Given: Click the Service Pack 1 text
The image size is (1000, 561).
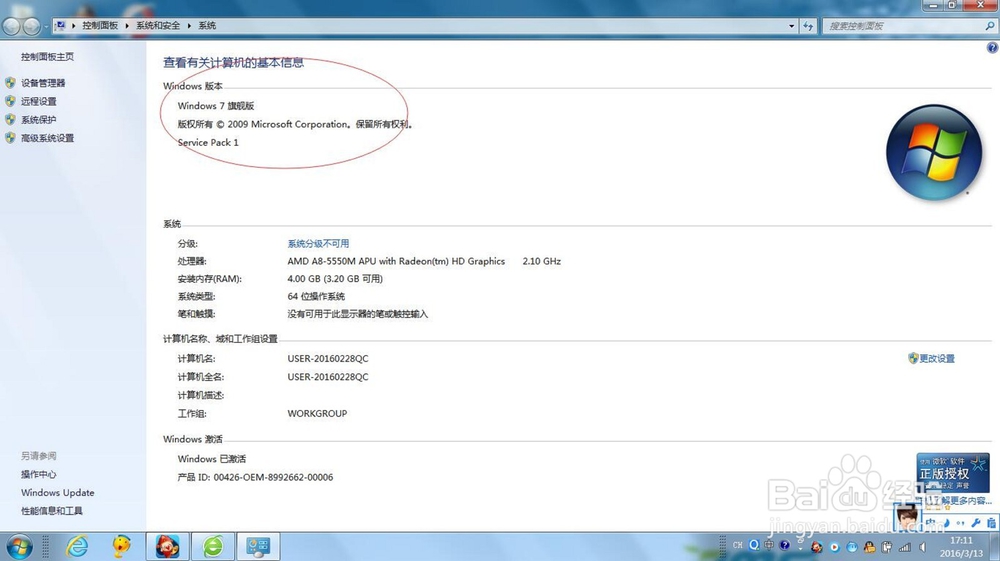Looking at the screenshot, I should pos(208,142).
